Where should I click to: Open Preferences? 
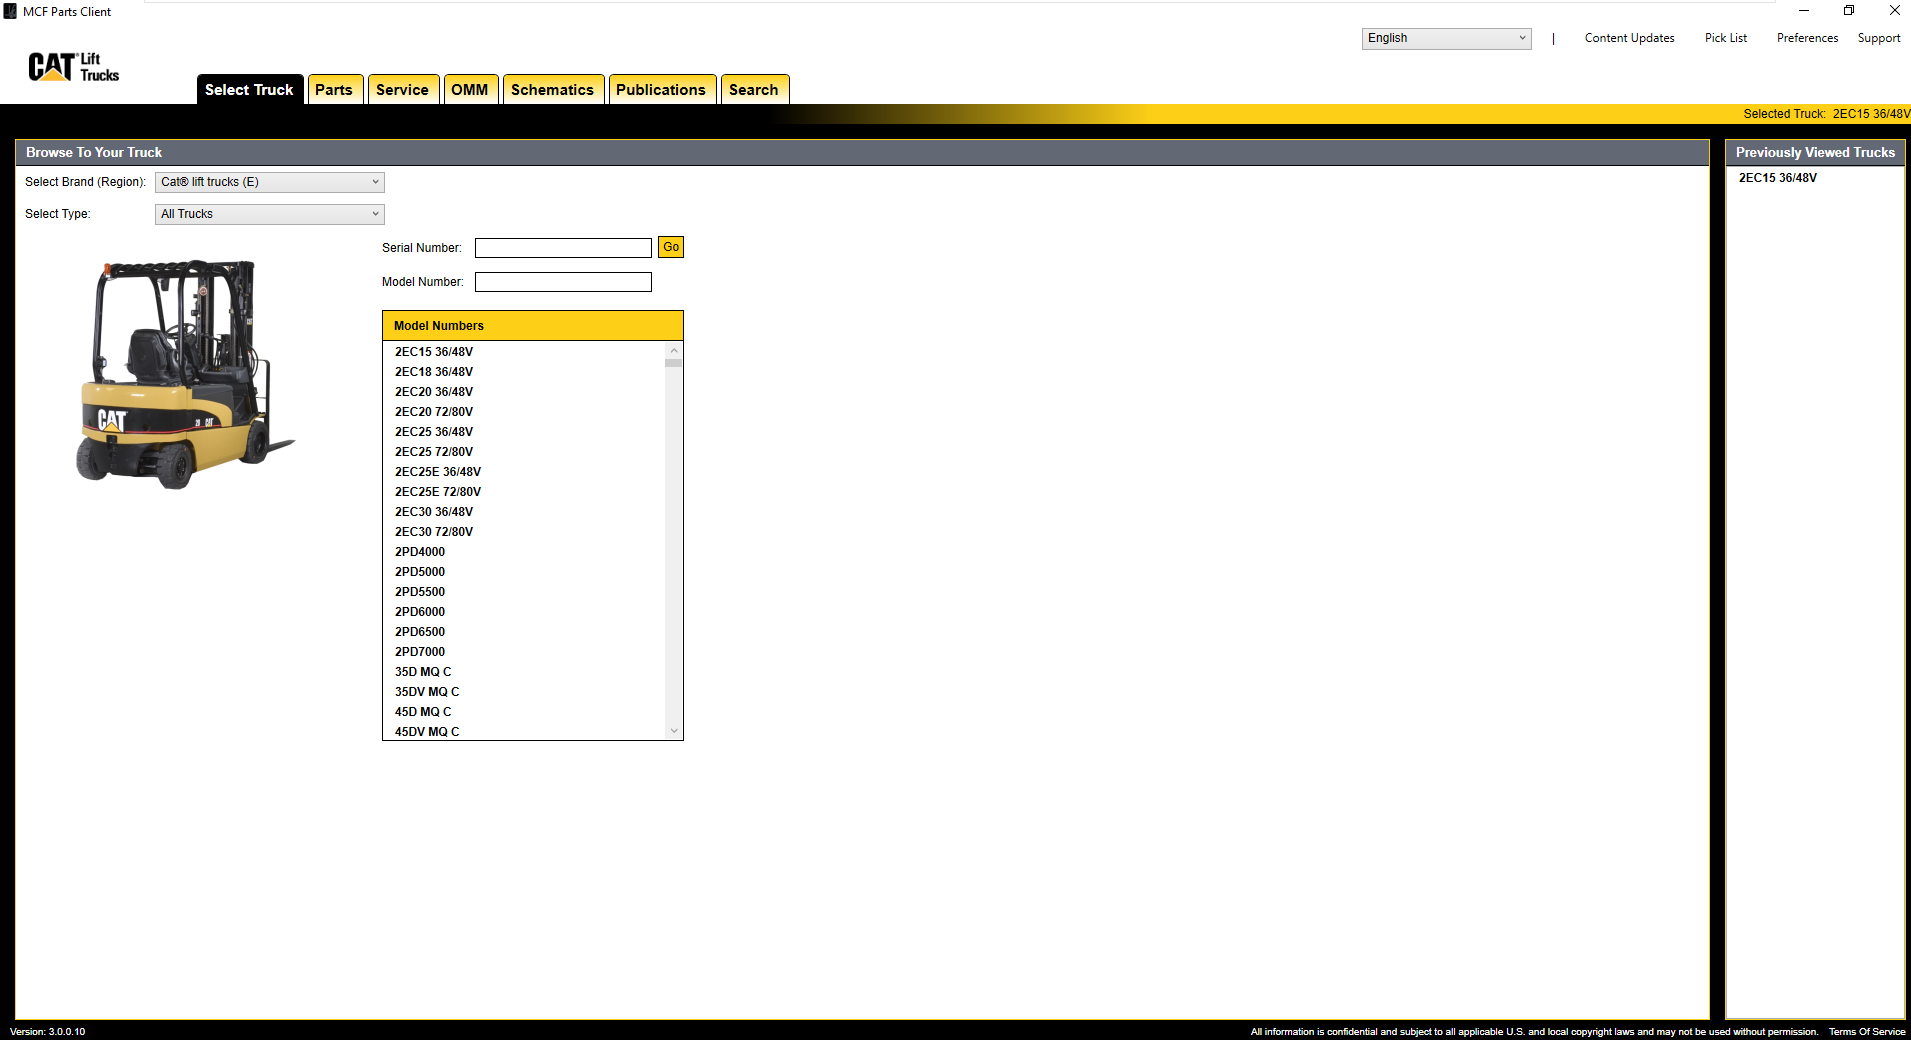pos(1807,38)
